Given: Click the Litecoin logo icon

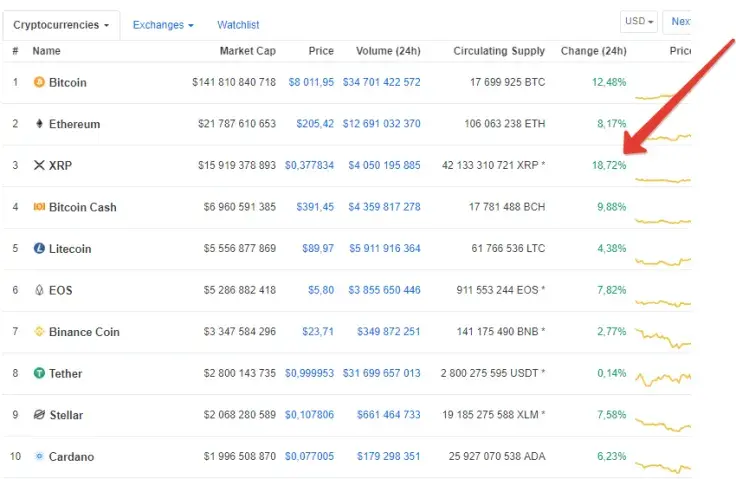Looking at the screenshot, I should click(x=39, y=248).
